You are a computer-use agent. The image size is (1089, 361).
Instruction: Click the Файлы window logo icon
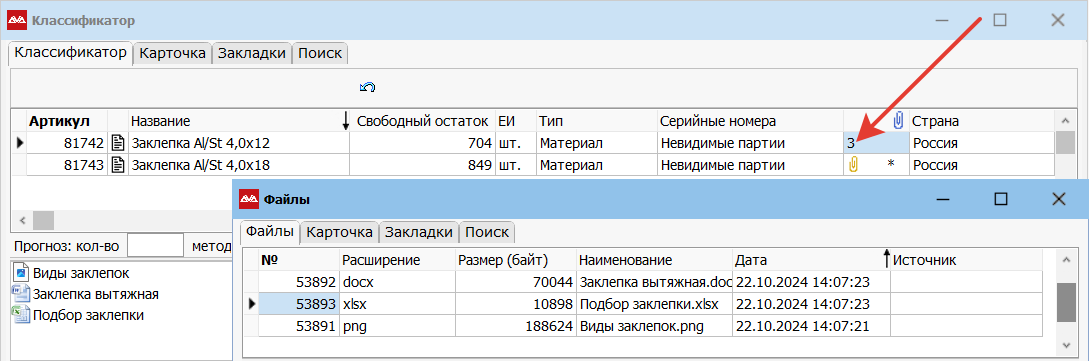(x=249, y=199)
